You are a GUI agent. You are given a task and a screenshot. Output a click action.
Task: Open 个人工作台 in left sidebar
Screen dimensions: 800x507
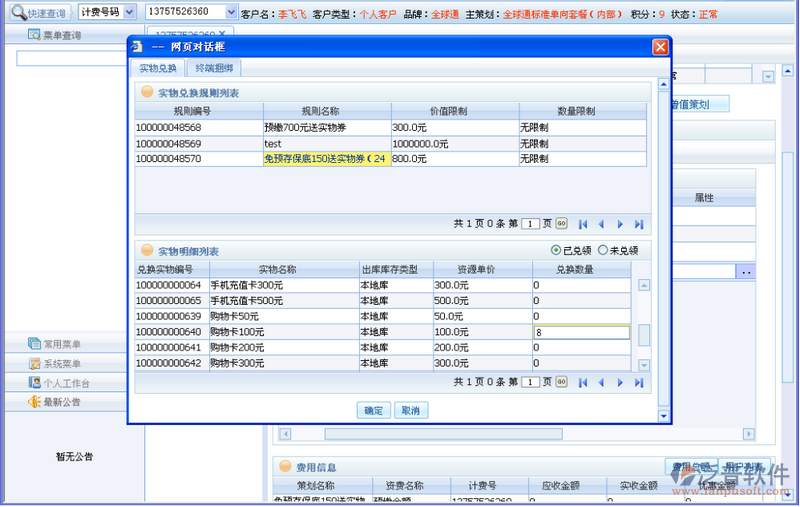(x=66, y=383)
